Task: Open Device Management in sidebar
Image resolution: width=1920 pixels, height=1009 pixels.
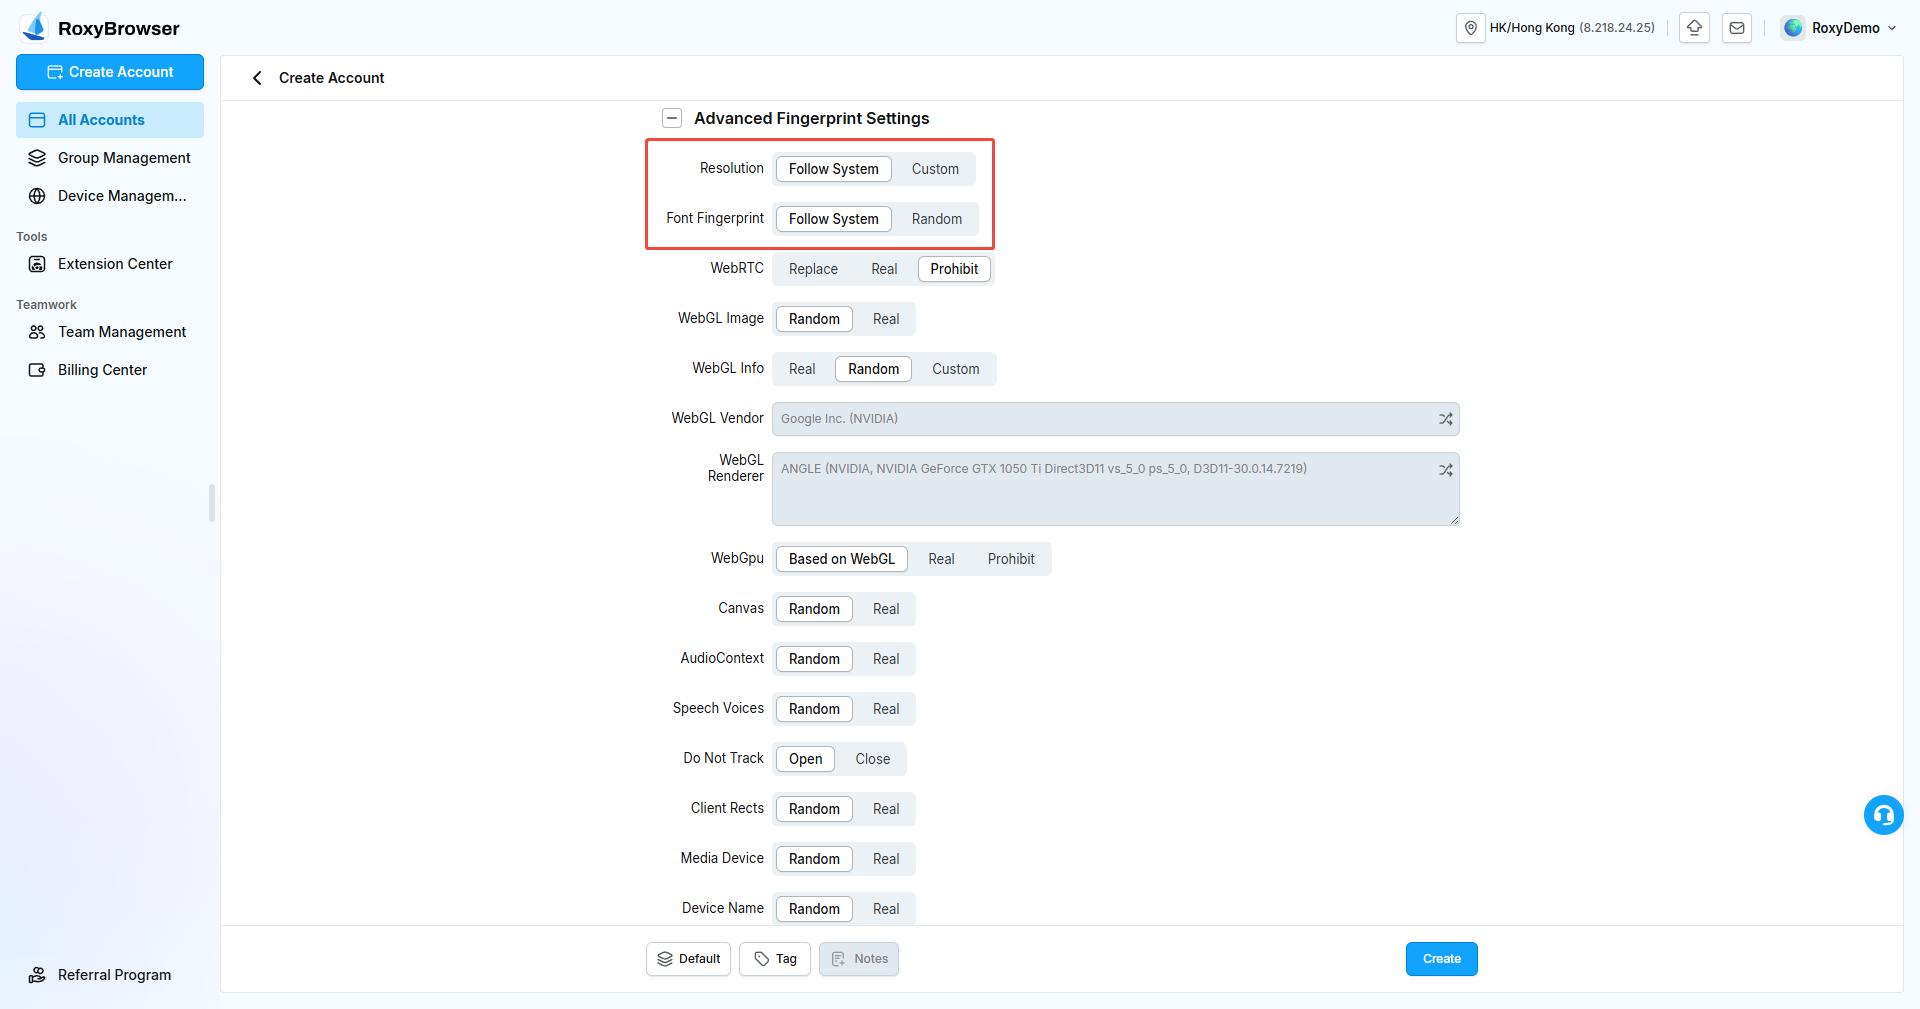Action: point(110,196)
